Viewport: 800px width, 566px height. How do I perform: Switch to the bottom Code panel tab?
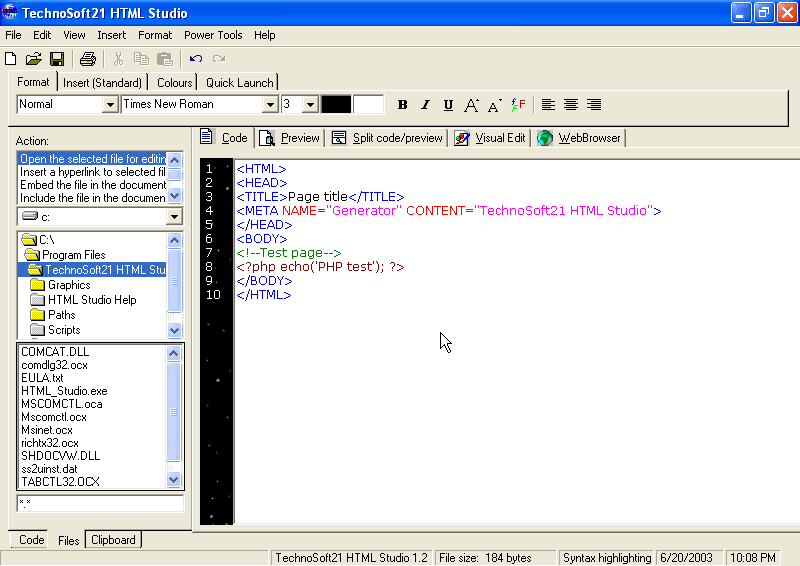(32, 540)
